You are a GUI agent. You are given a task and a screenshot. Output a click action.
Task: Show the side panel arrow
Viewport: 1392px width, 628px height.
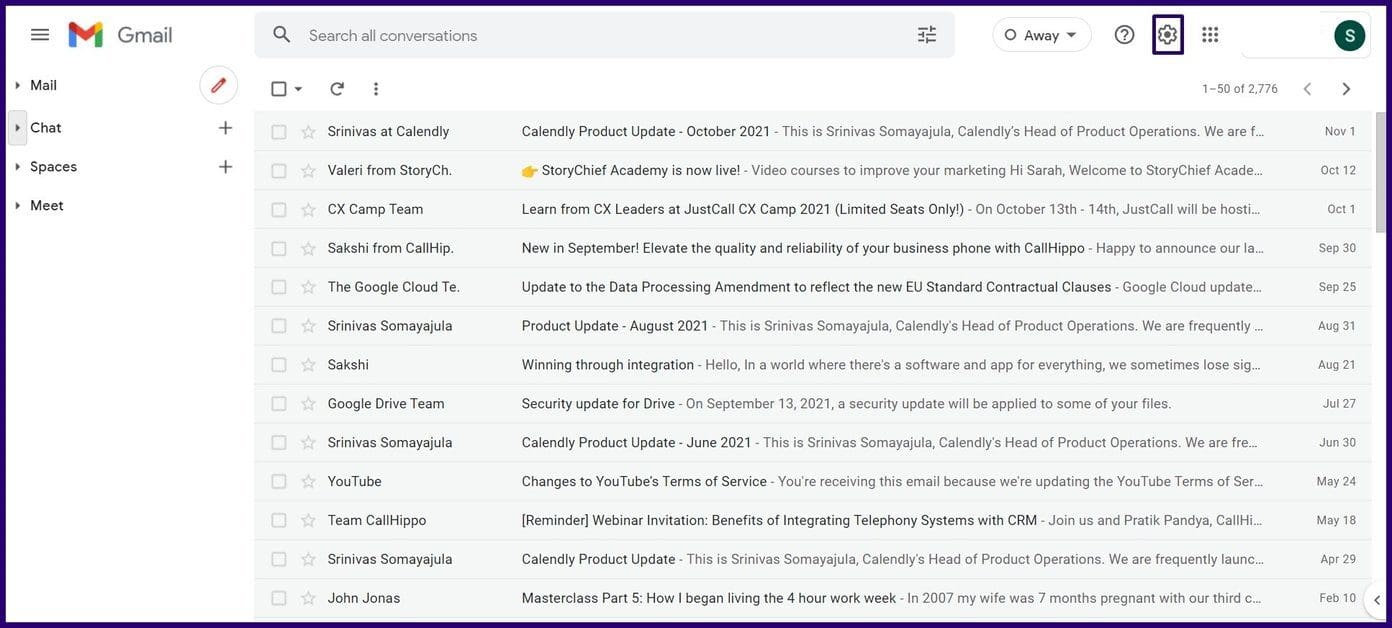(x=1378, y=600)
